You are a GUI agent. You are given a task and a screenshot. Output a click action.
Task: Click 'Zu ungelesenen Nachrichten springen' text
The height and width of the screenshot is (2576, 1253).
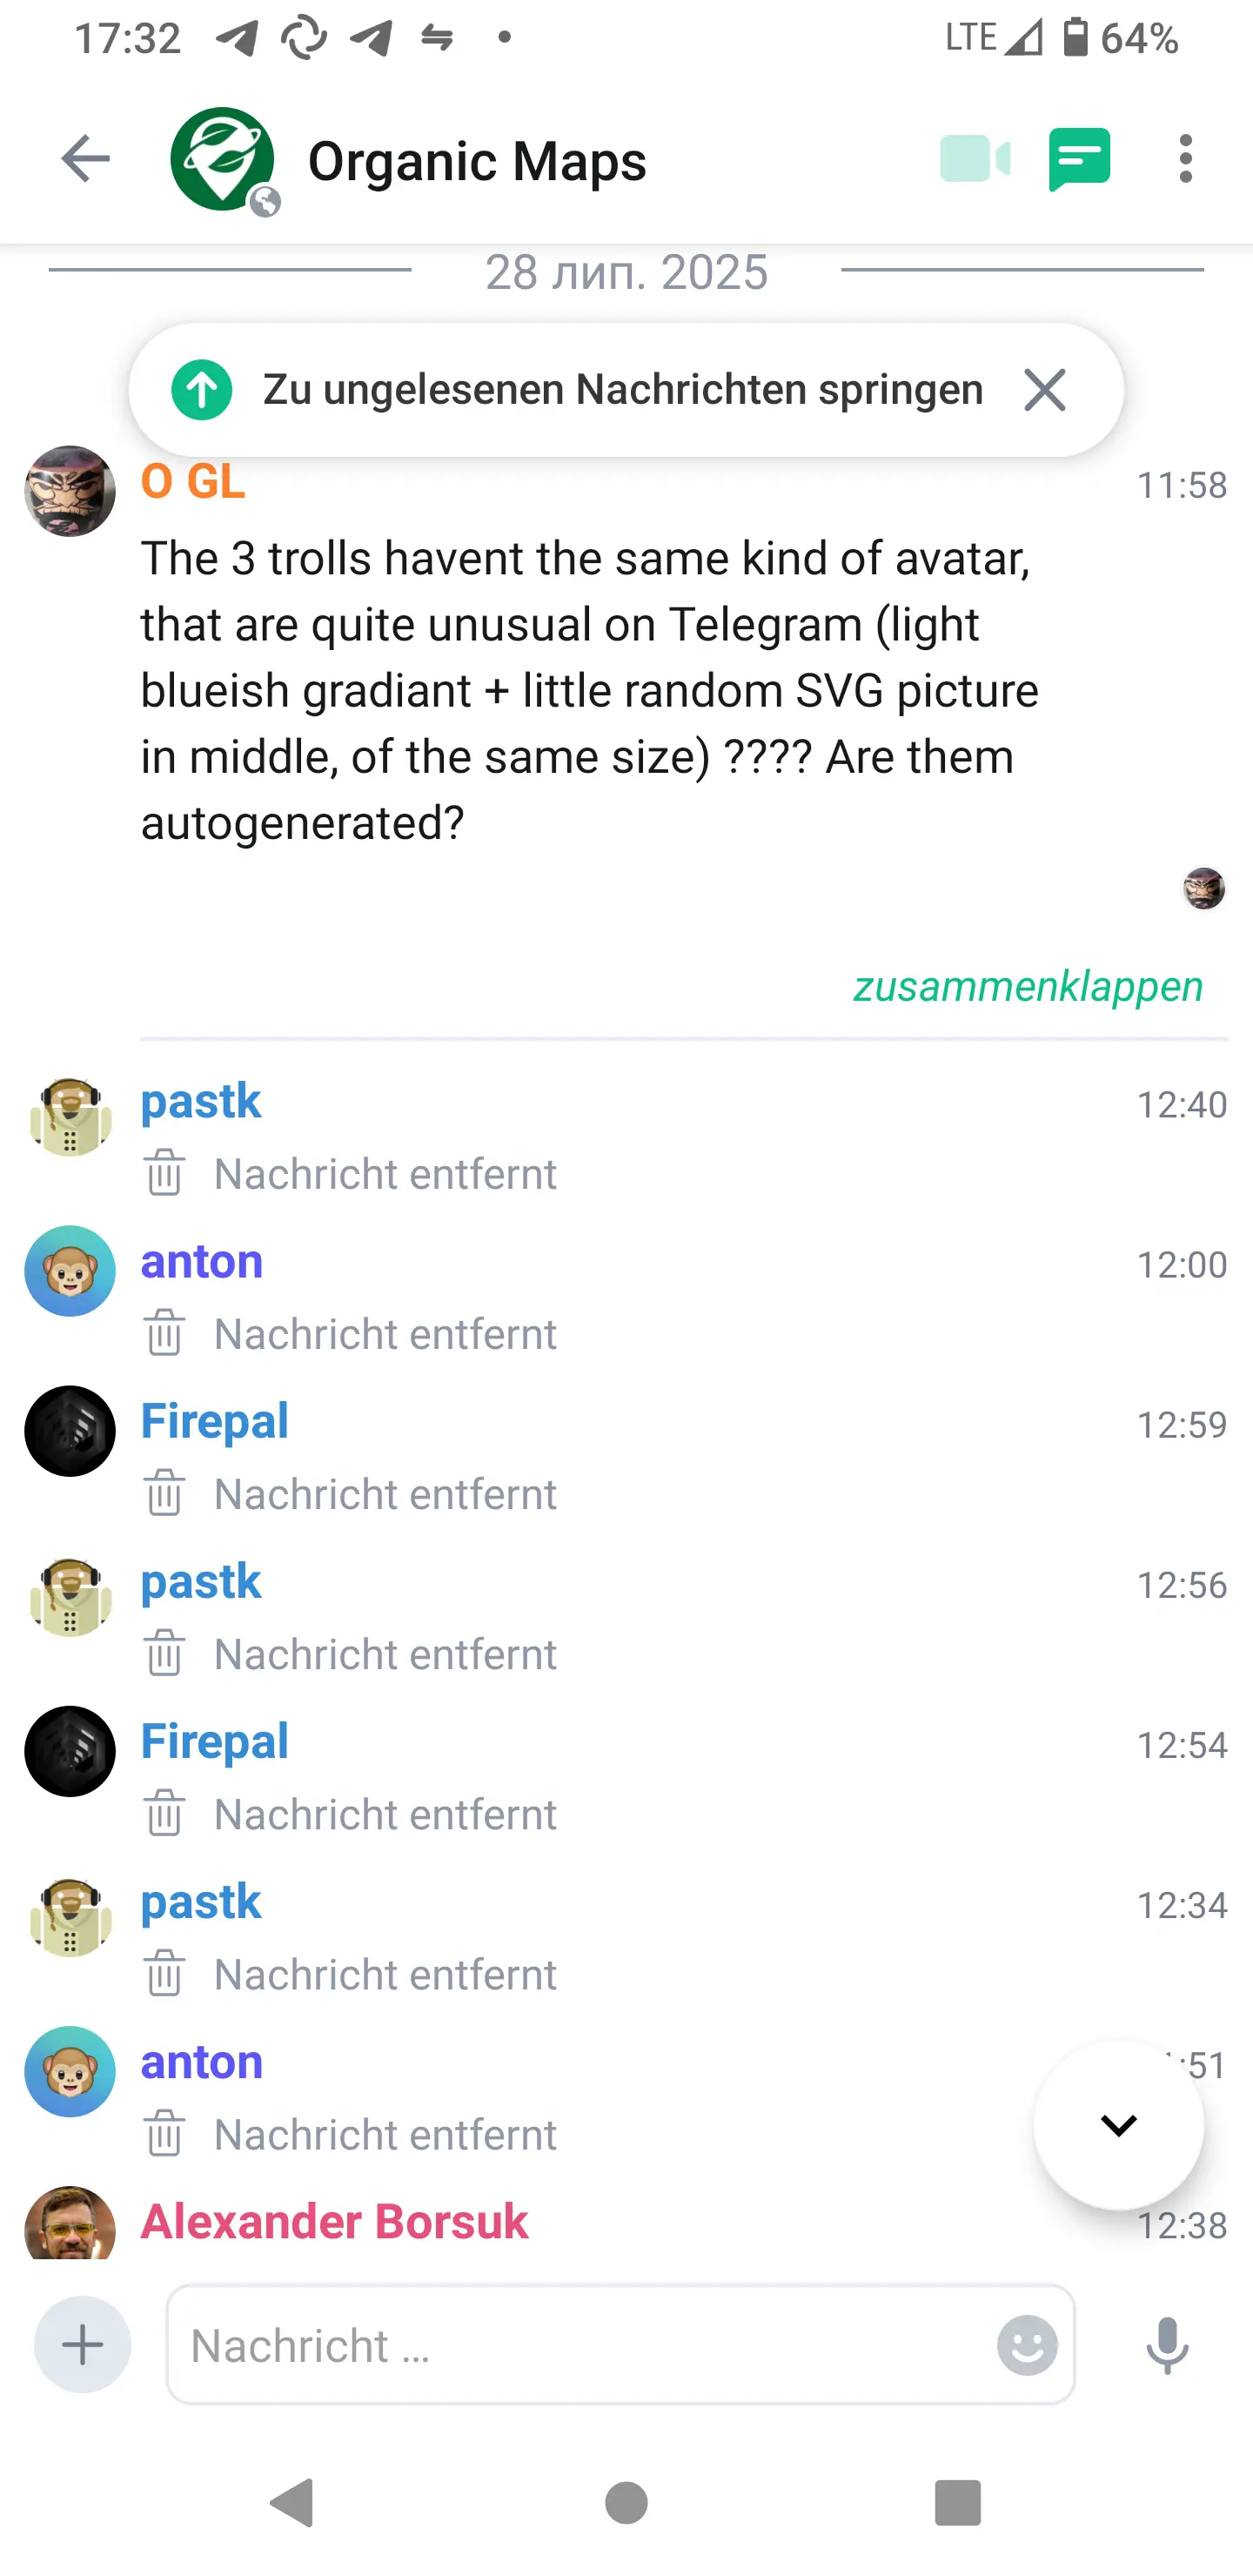point(623,390)
